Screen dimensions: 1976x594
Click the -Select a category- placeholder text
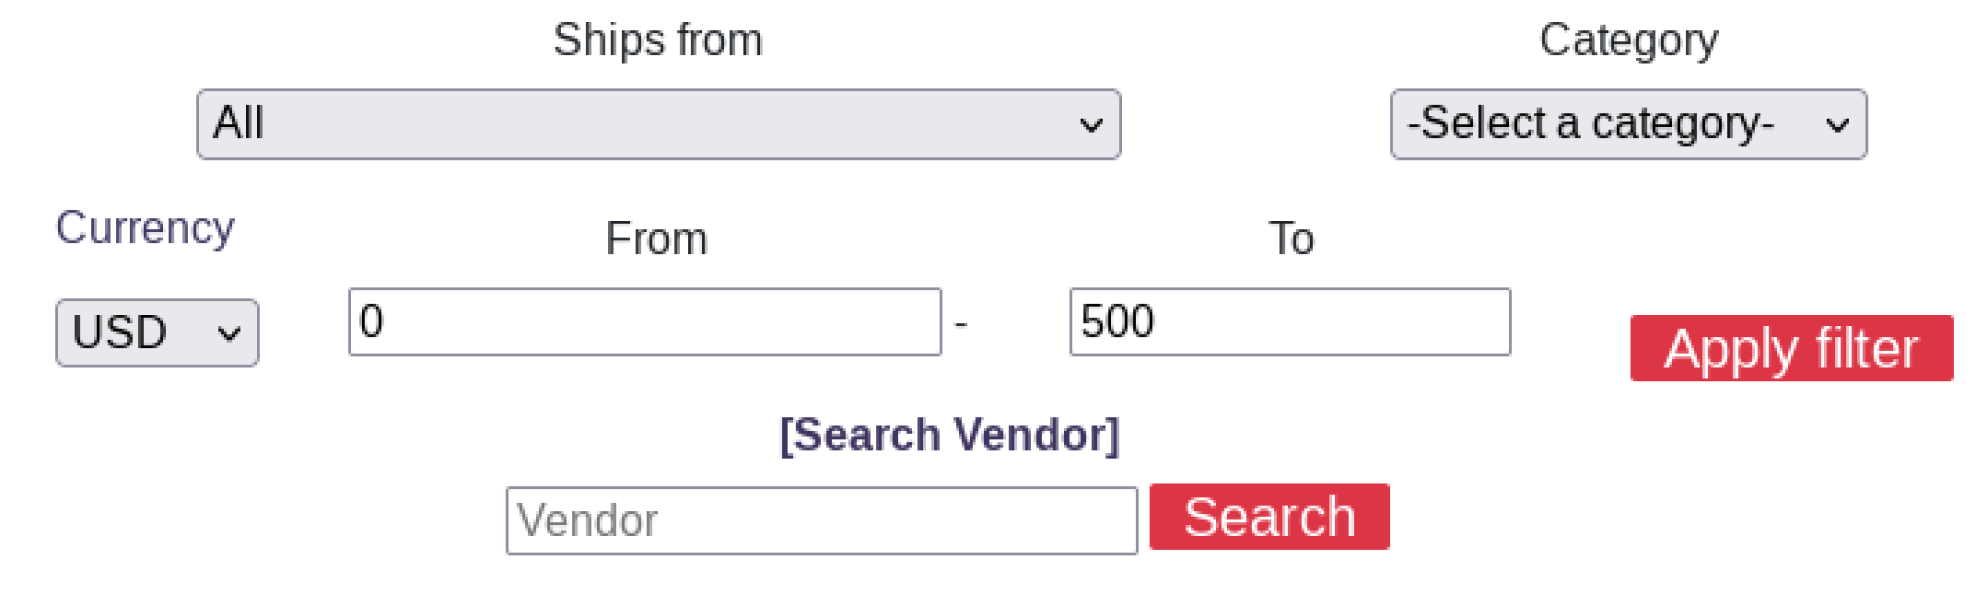coord(1590,124)
